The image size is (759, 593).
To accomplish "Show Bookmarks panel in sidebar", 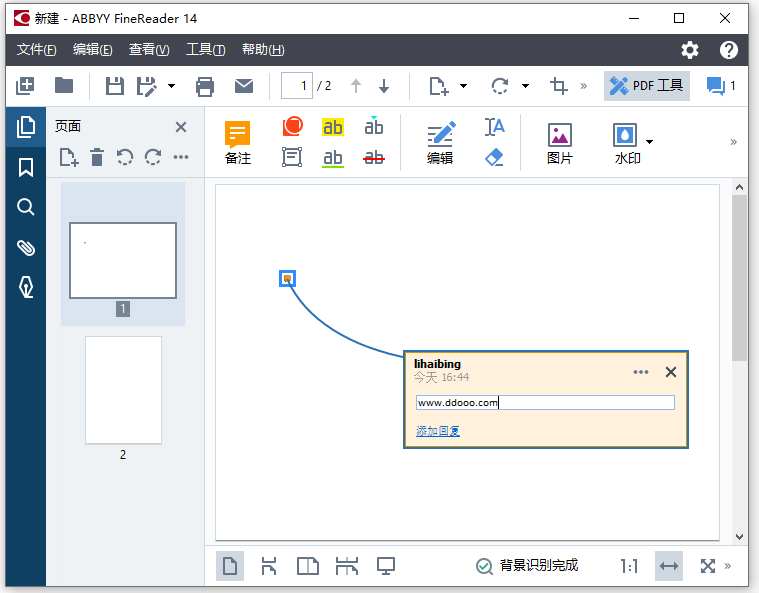I will (x=26, y=167).
